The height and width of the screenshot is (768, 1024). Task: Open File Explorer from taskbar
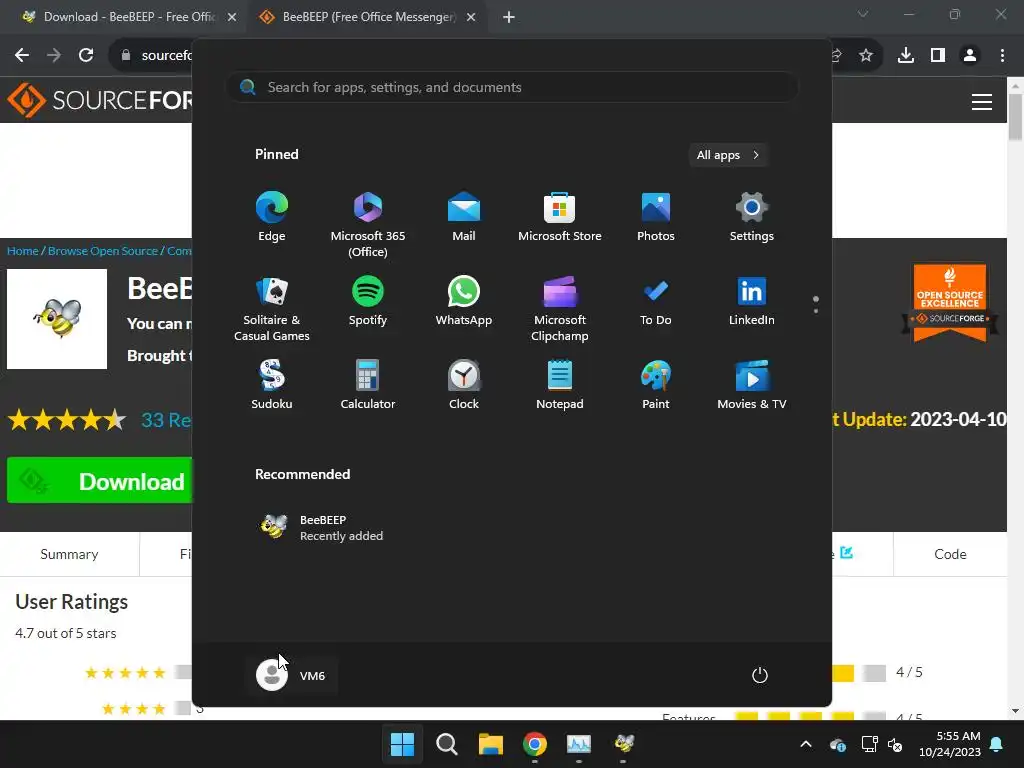490,744
